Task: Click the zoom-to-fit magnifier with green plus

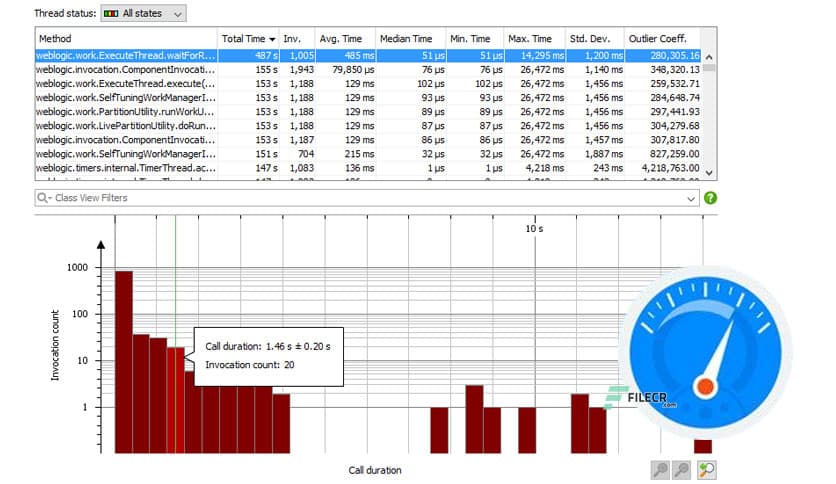Action: coord(707,470)
